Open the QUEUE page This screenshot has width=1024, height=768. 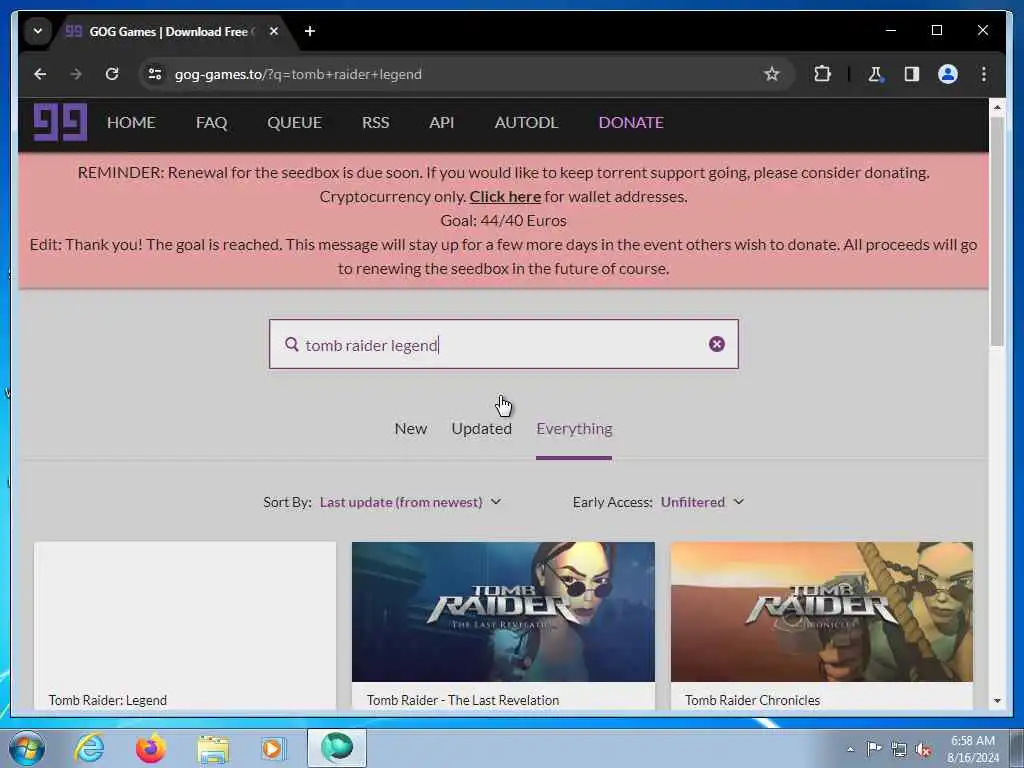pos(295,123)
